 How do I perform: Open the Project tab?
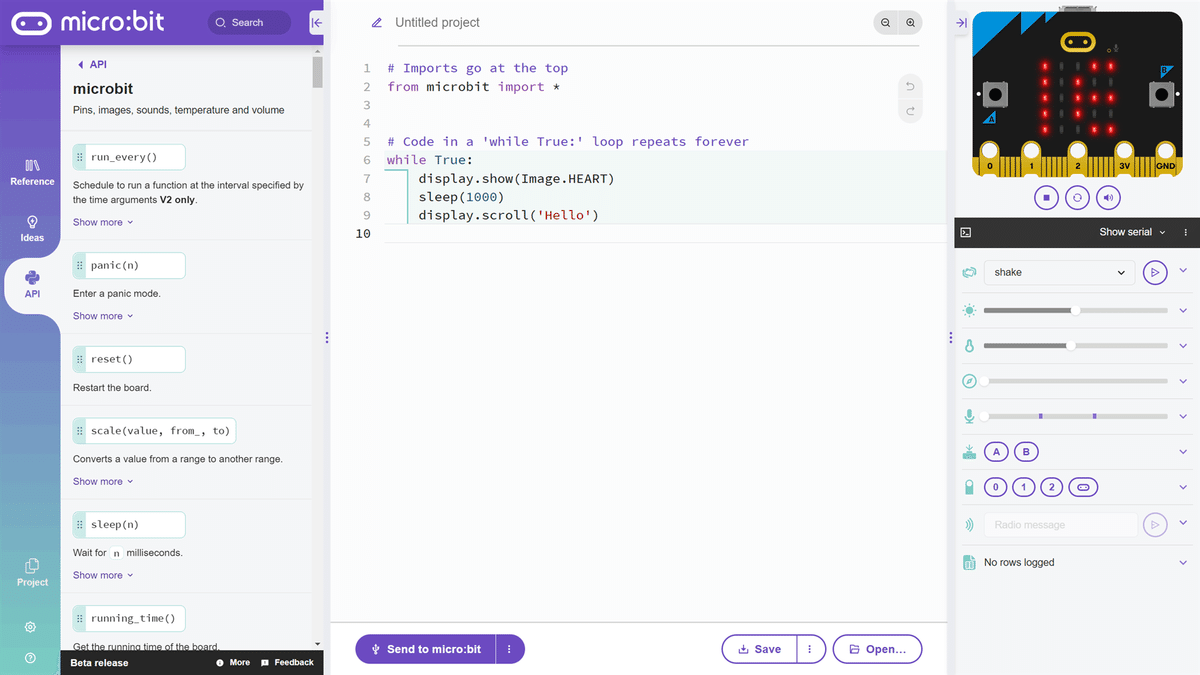tap(32, 572)
